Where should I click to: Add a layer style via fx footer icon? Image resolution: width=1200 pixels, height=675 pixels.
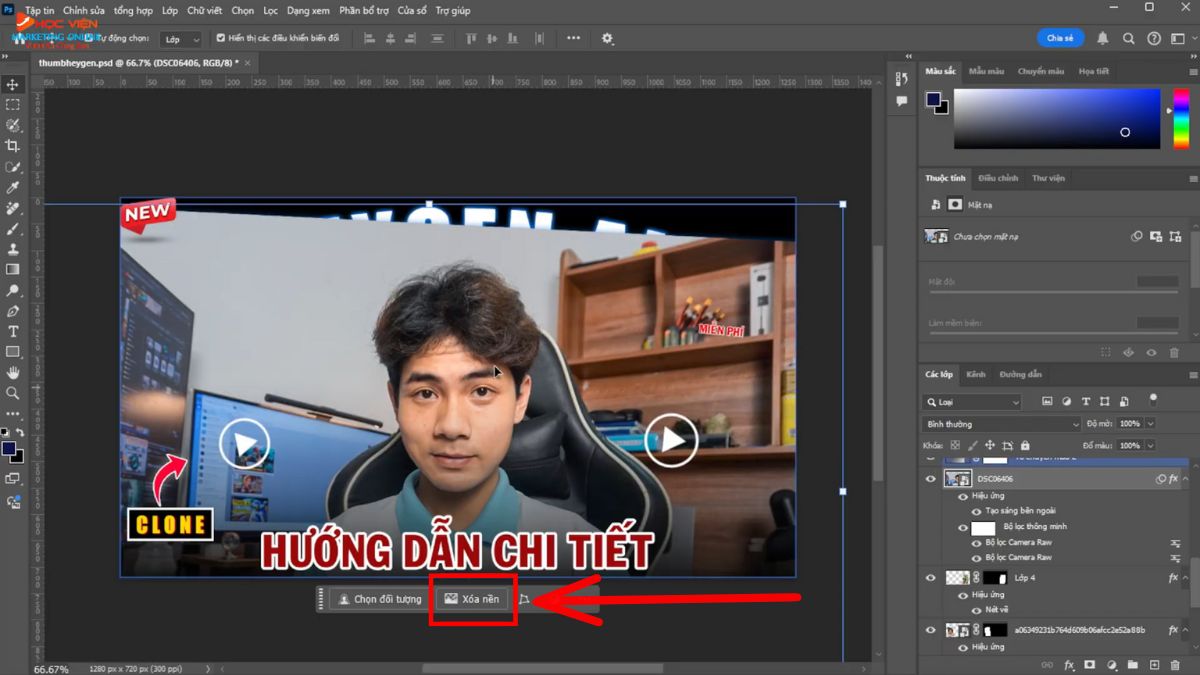pyautogui.click(x=1068, y=664)
